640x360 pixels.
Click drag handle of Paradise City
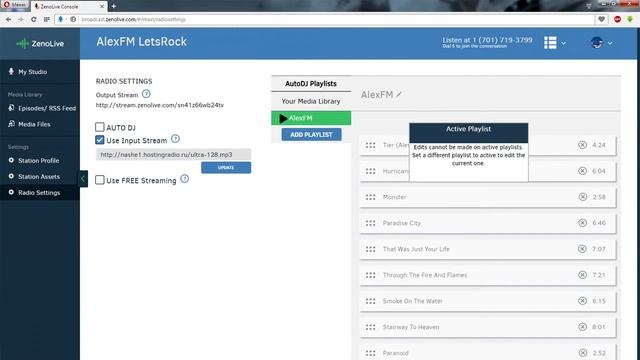[371, 223]
